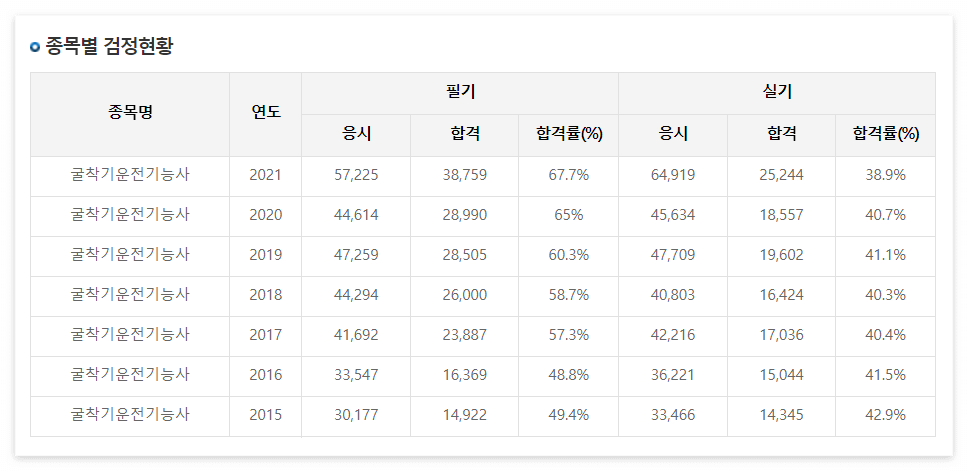Screen dimensions: 968x471
Task: Select written pass count 26,000
Action: (464, 295)
